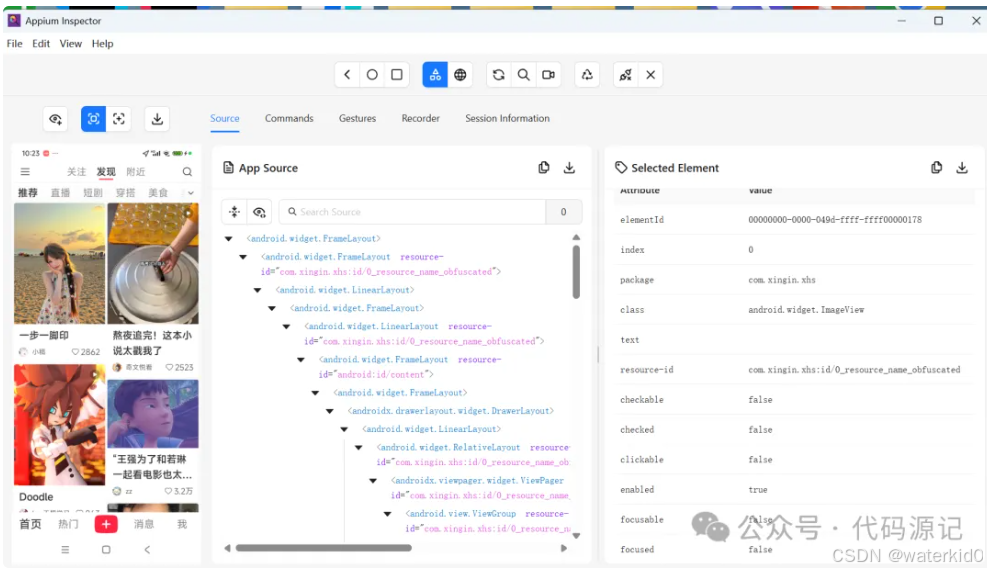Copy Selected Element attributes to clipboard
987x573 pixels.
[x=937, y=167]
